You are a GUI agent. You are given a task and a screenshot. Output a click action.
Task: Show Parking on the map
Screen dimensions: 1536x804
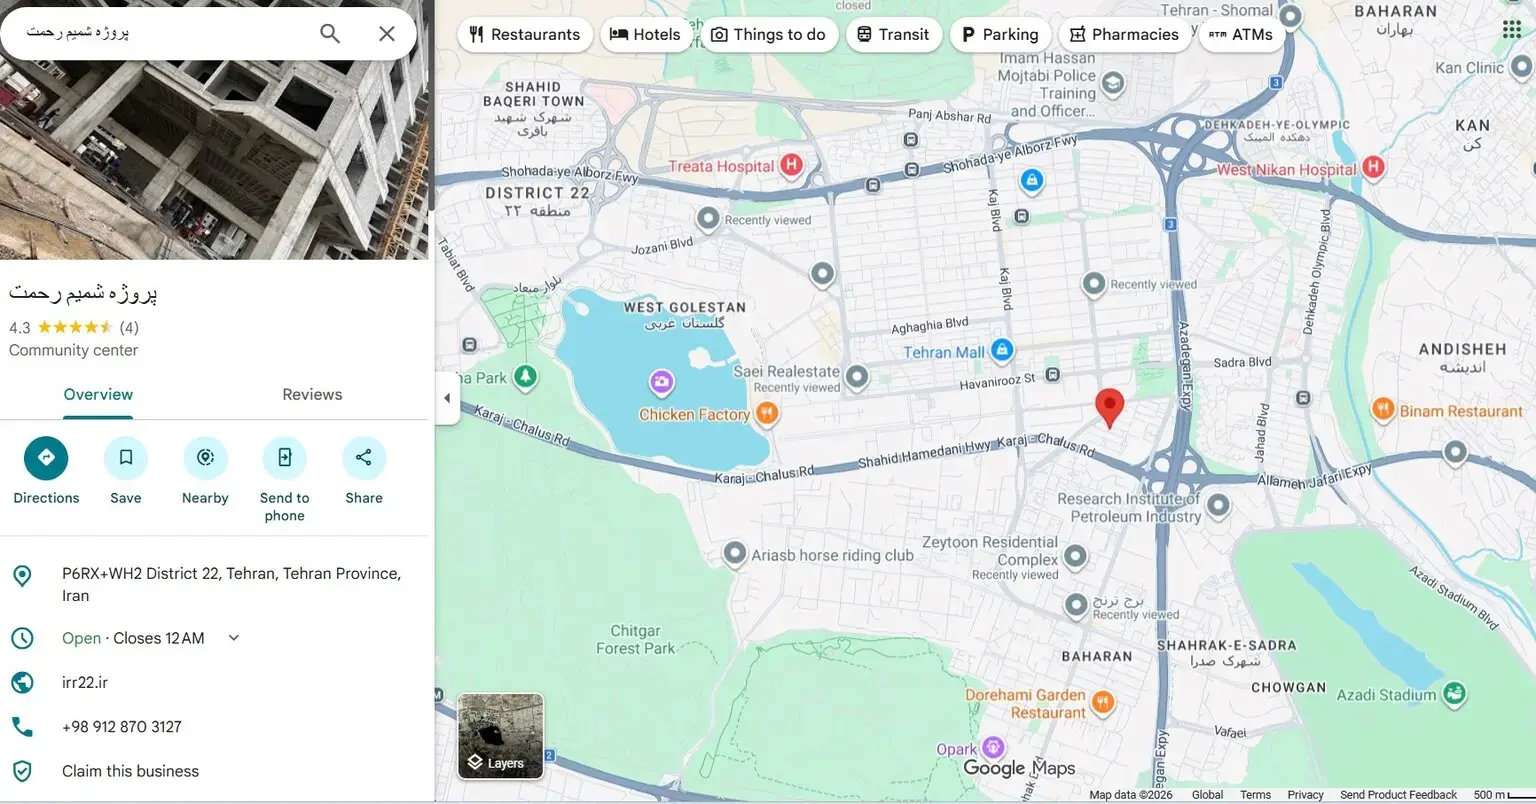click(1000, 34)
